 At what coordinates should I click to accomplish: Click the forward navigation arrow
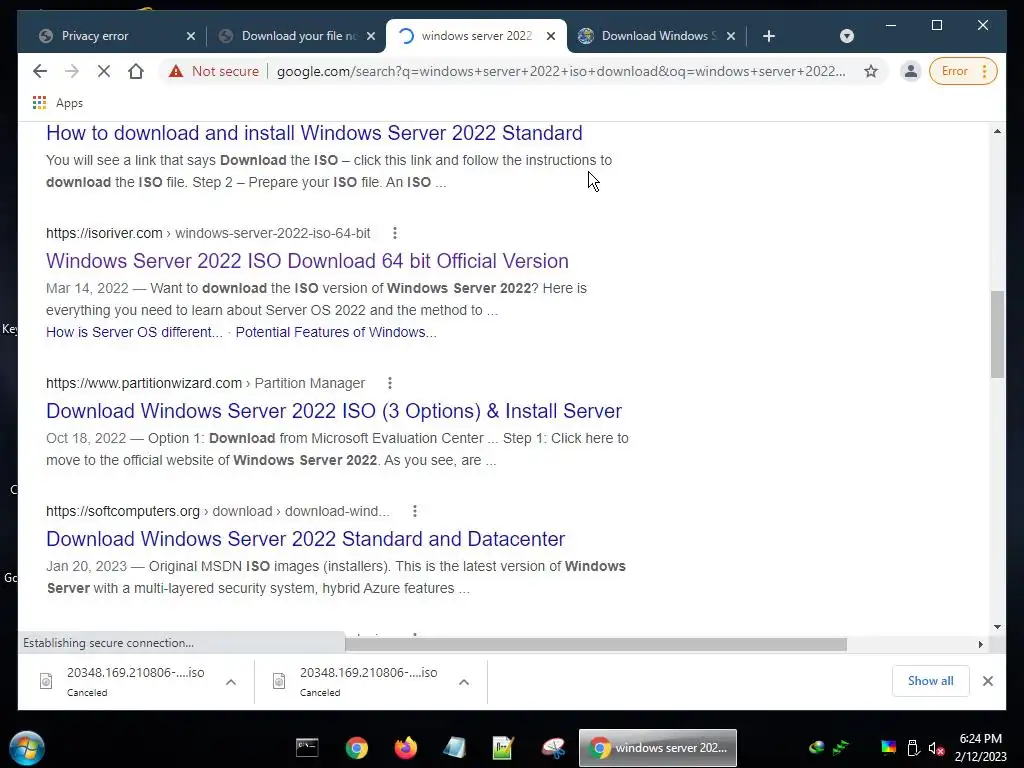(x=72, y=71)
